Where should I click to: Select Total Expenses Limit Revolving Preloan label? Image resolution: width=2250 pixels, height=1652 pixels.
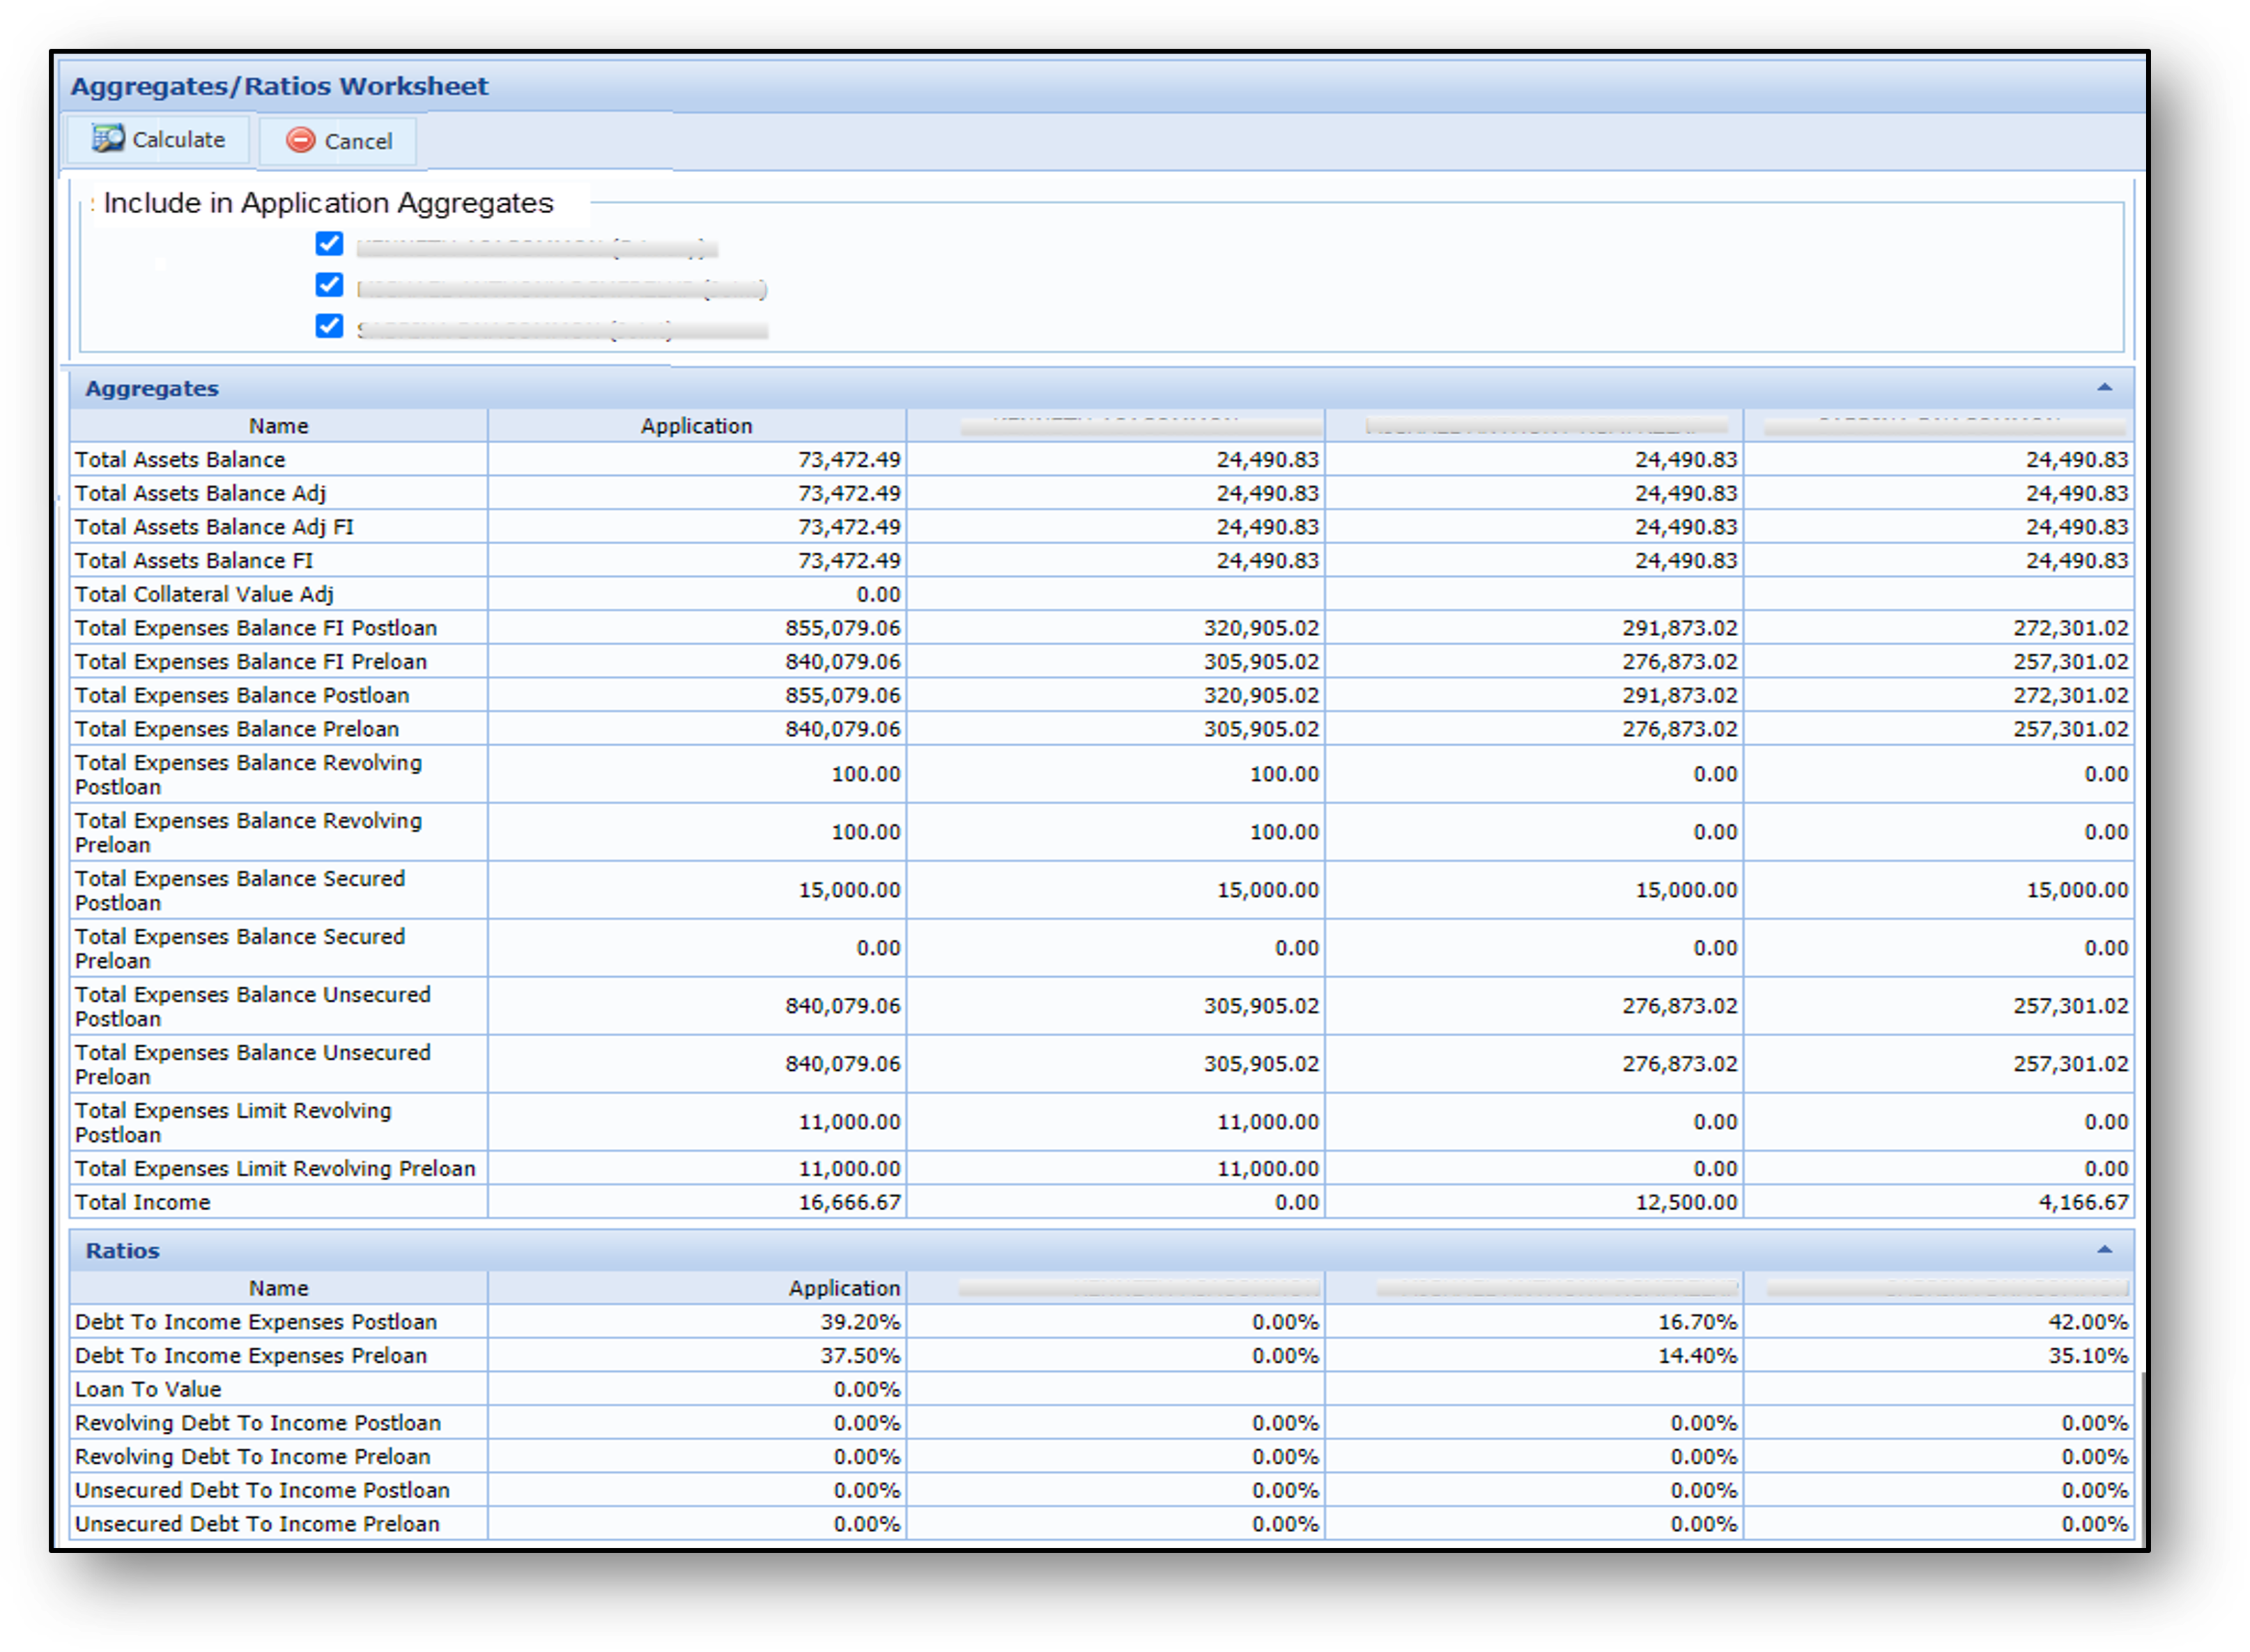click(275, 1168)
